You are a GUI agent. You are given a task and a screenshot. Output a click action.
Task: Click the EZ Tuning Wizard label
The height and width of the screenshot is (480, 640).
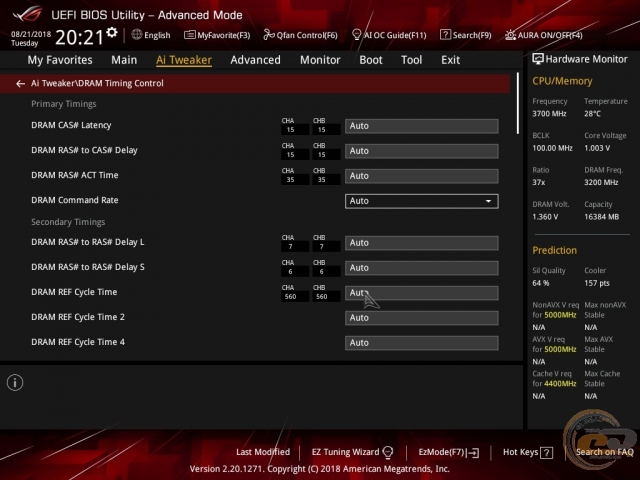click(345, 452)
